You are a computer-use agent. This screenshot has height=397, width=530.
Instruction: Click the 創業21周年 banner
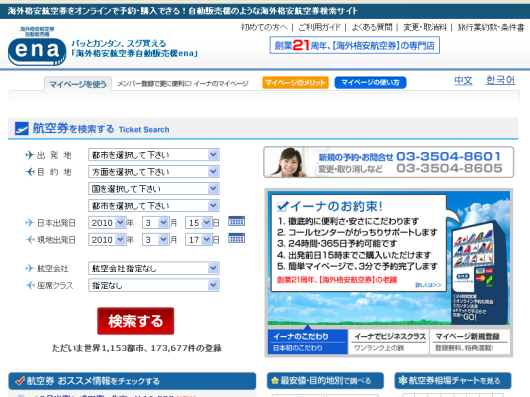coord(355,45)
